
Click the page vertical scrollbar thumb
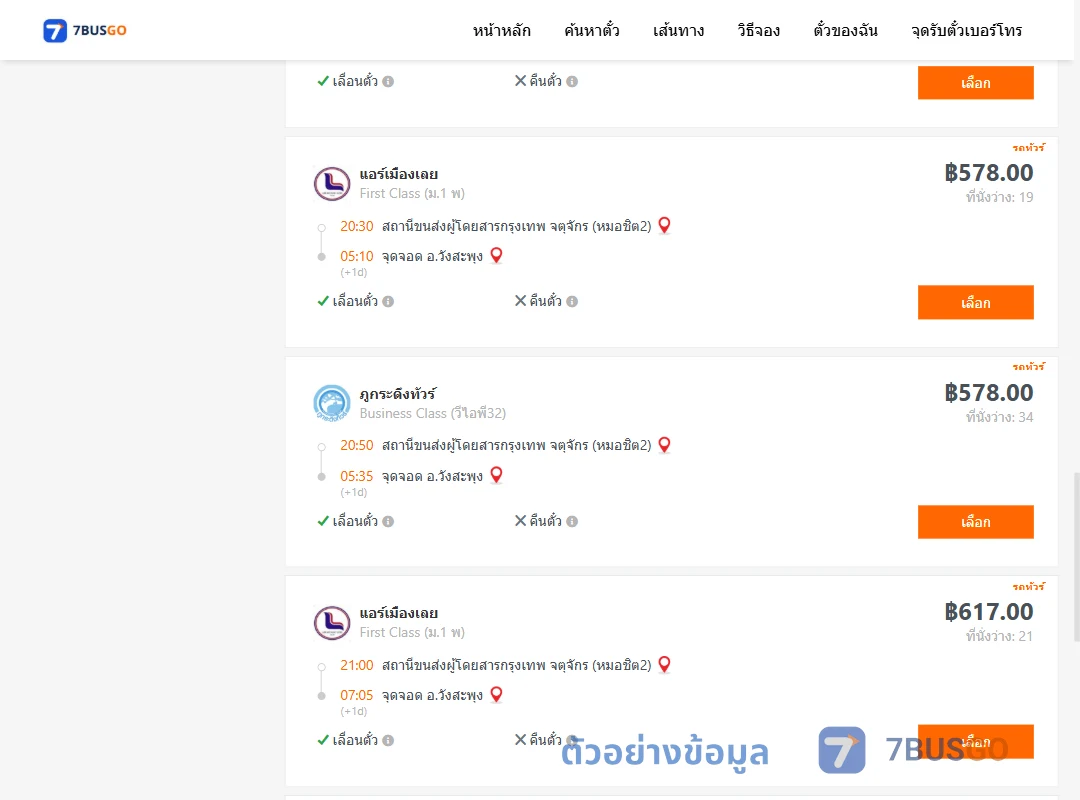[1076, 557]
